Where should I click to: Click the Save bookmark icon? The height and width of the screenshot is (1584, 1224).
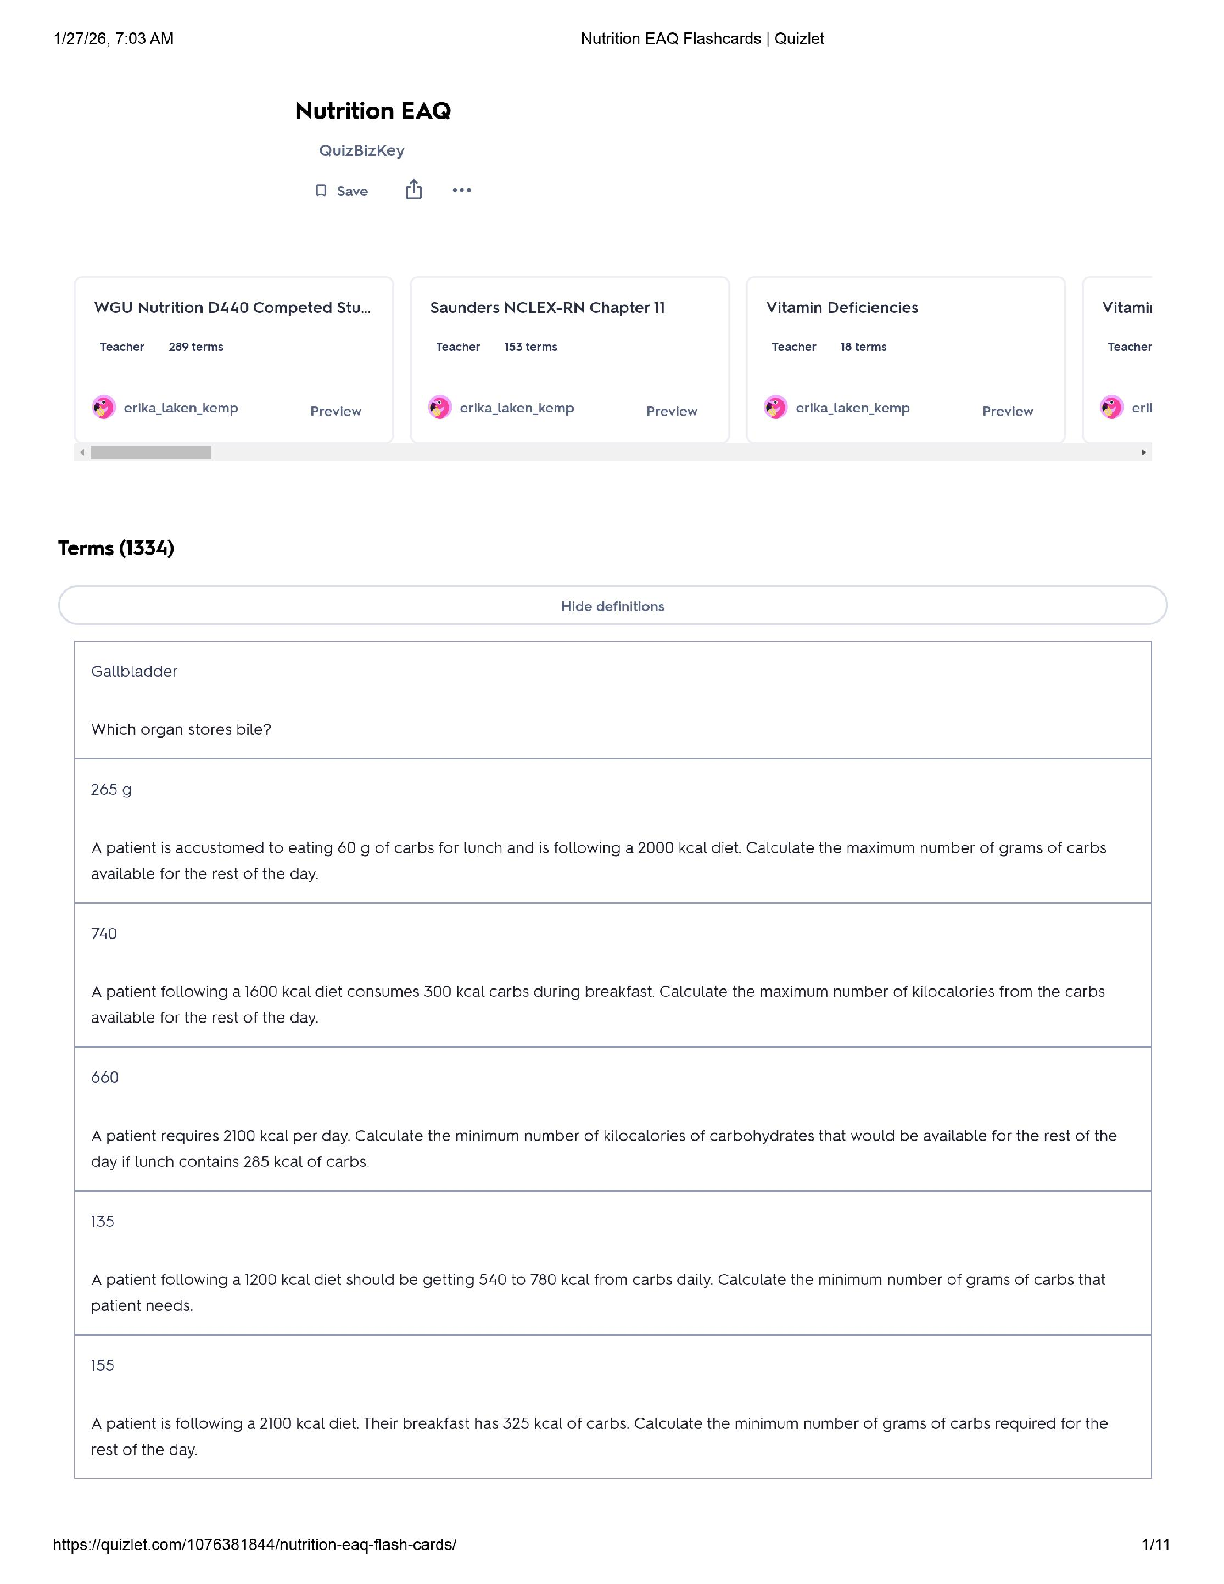click(x=321, y=191)
